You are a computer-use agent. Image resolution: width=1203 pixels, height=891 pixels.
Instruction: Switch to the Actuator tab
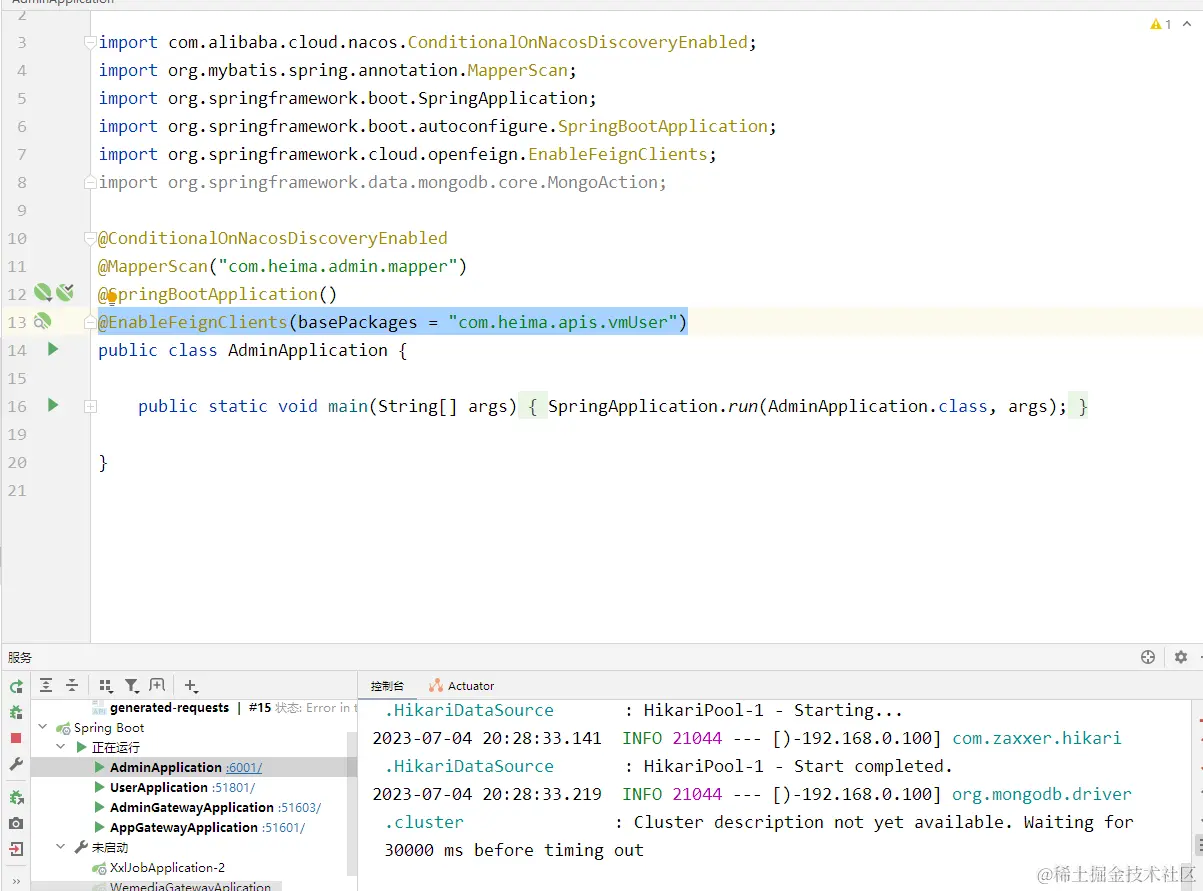462,686
